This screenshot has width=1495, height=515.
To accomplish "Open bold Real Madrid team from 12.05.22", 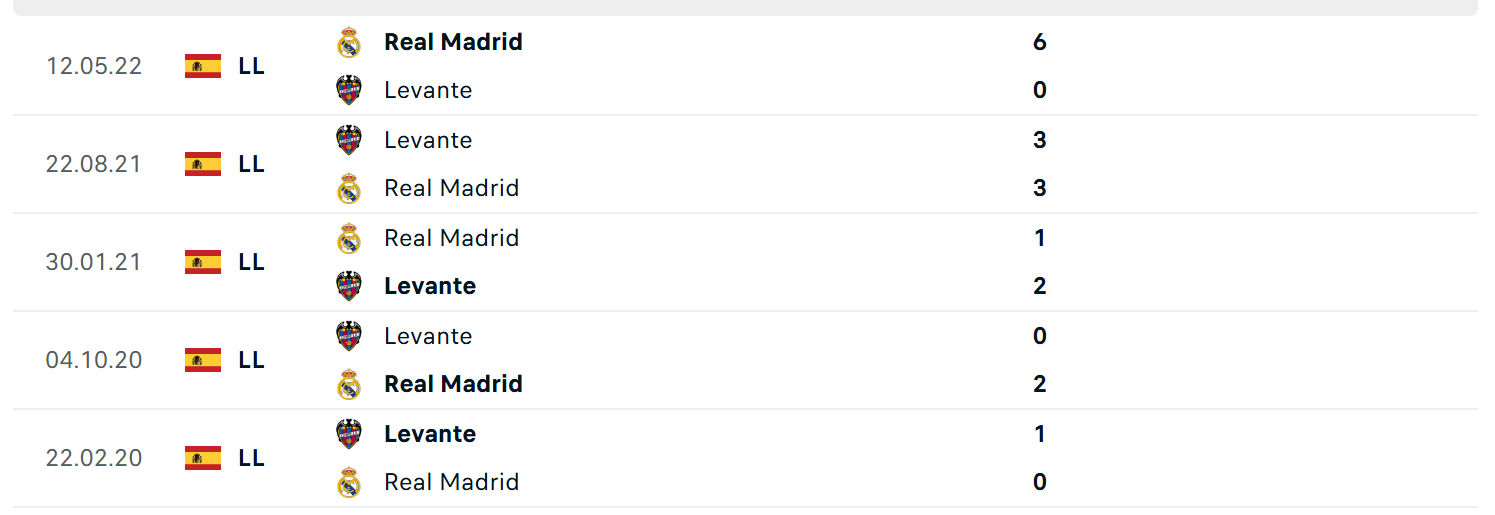I will (453, 42).
